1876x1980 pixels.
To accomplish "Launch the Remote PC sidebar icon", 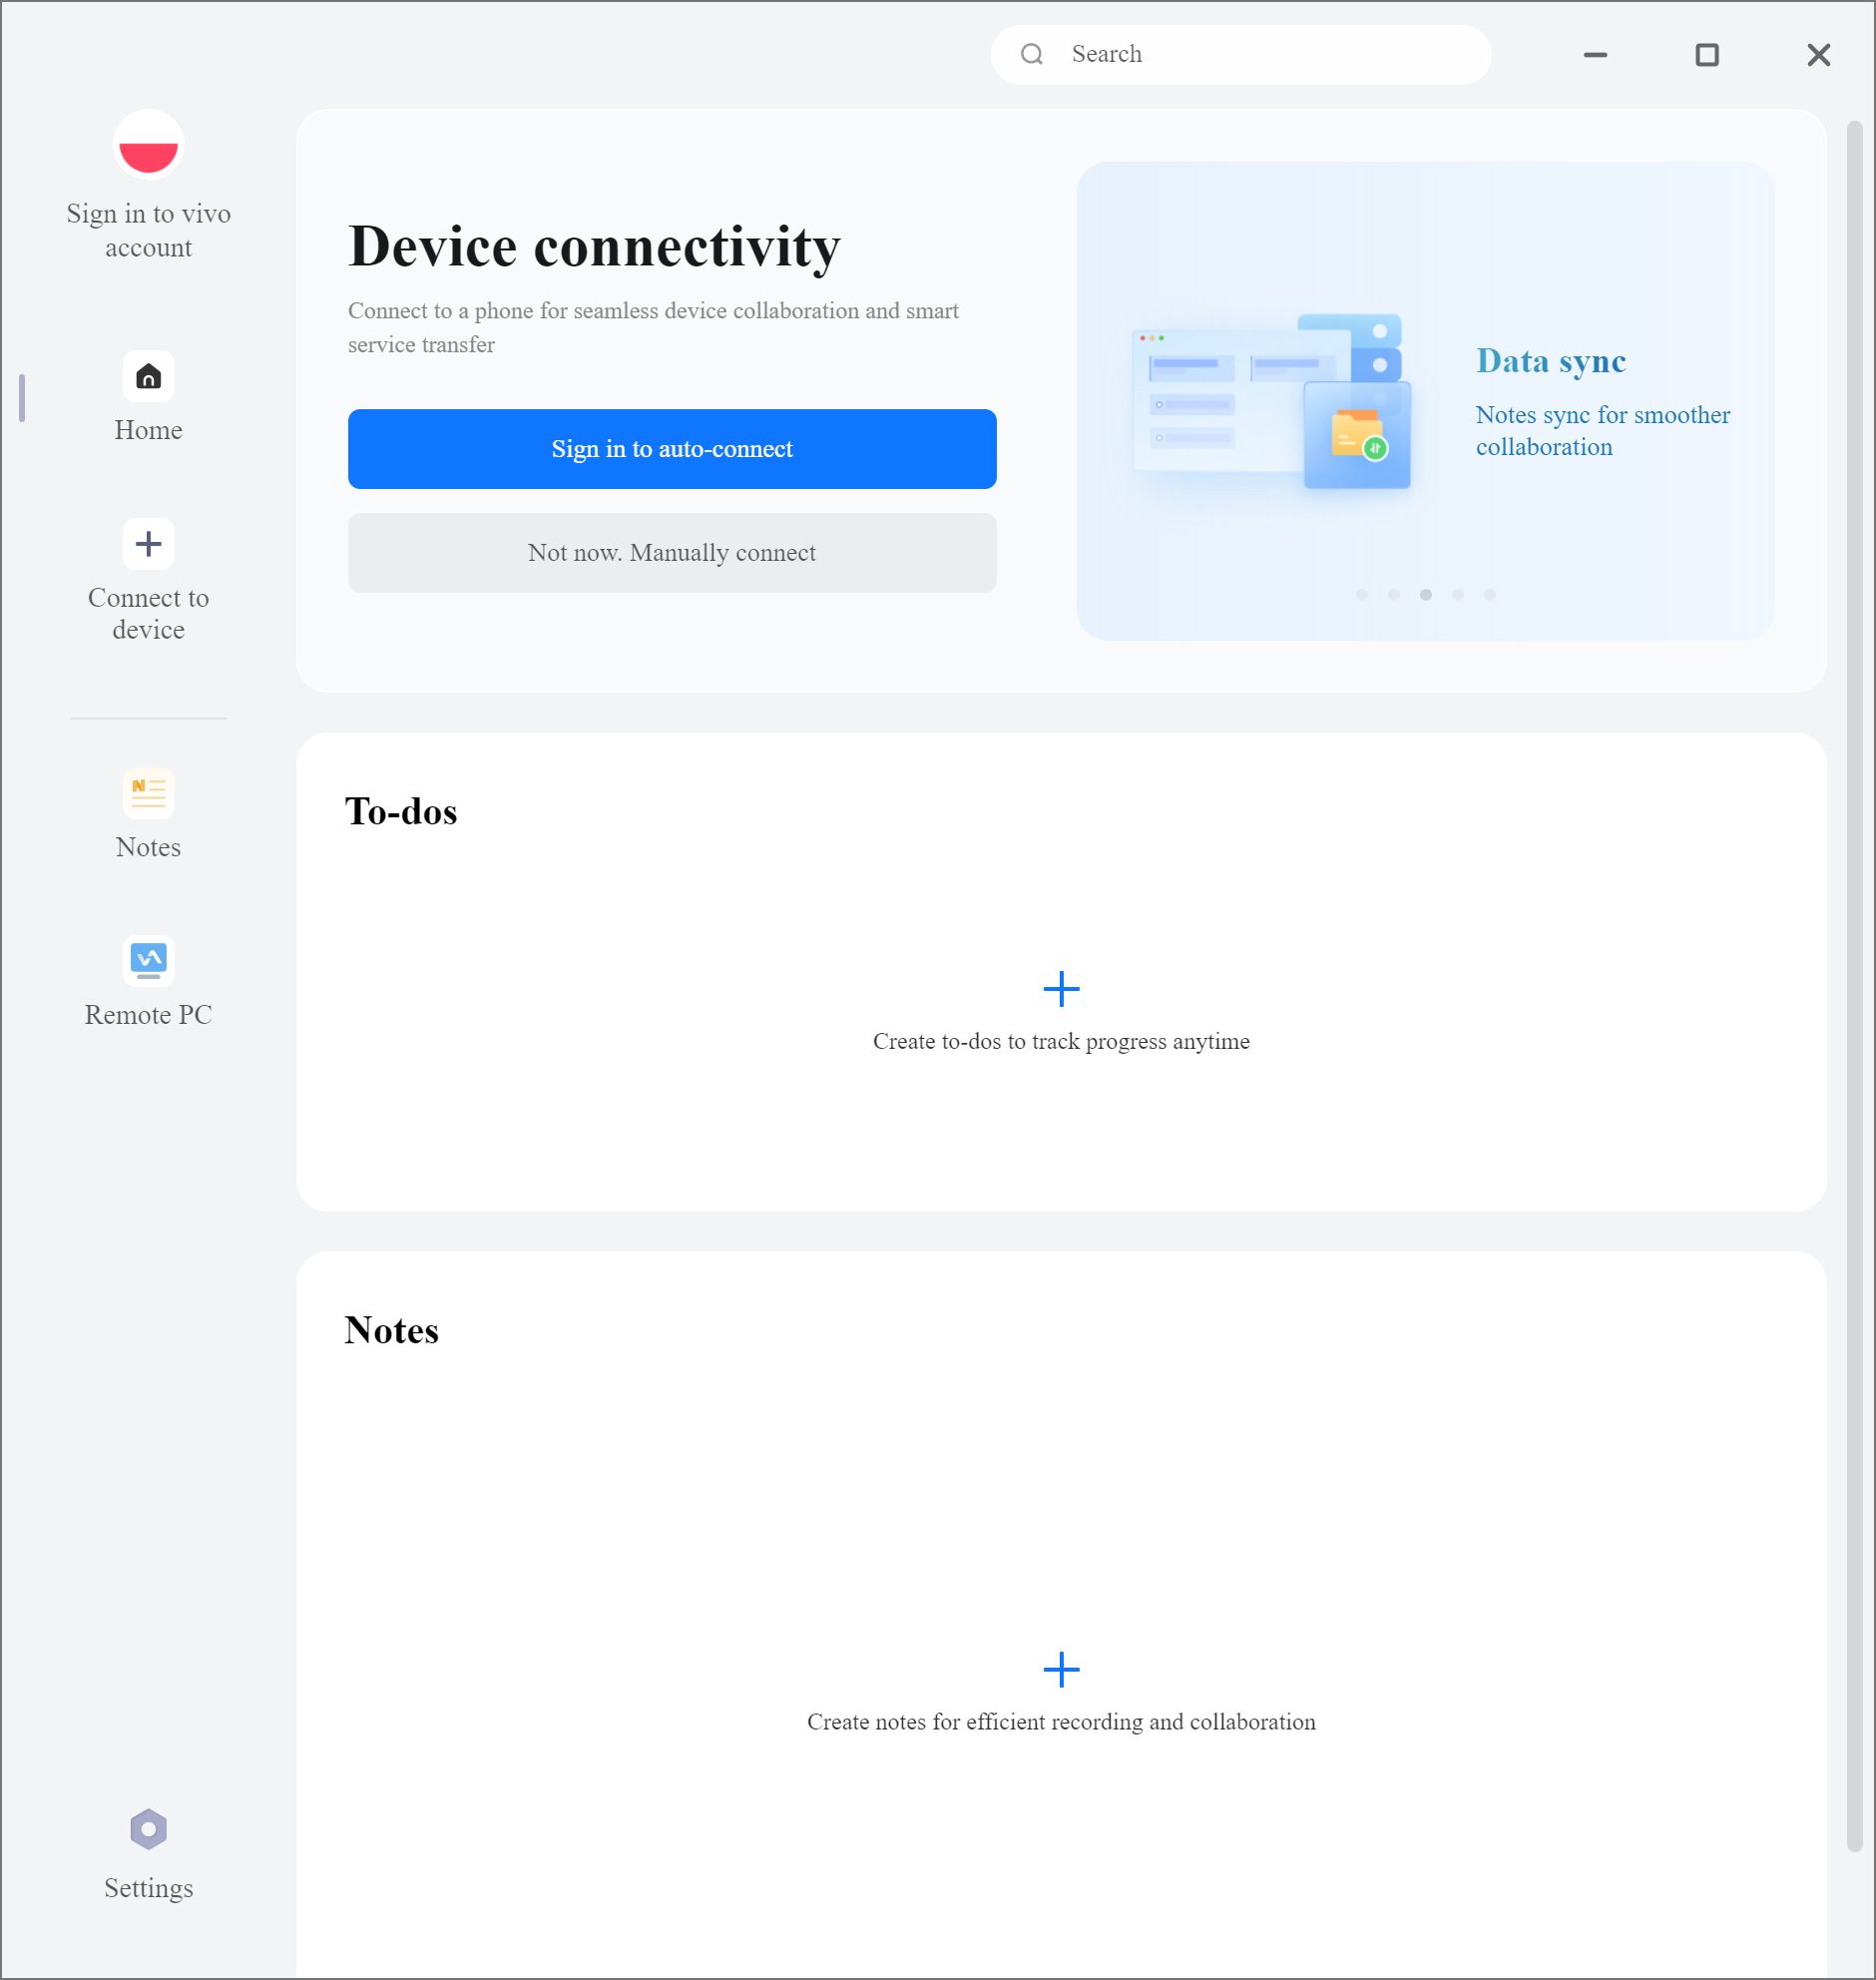I will tap(148, 960).
